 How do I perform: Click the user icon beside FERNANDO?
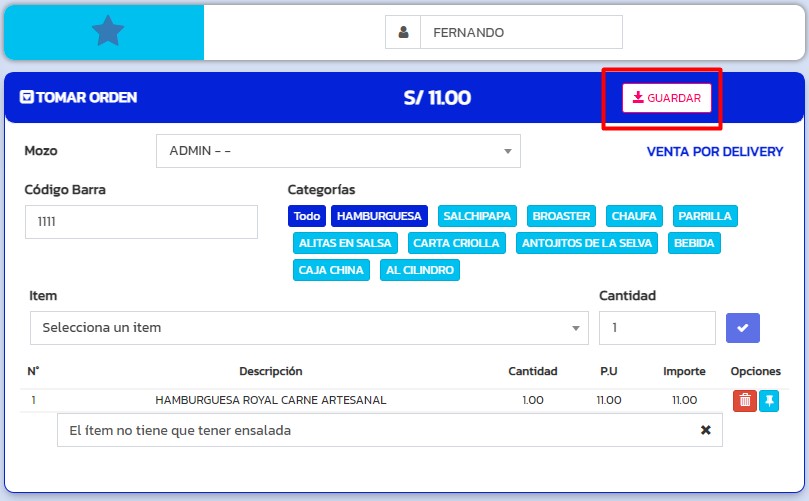(403, 32)
